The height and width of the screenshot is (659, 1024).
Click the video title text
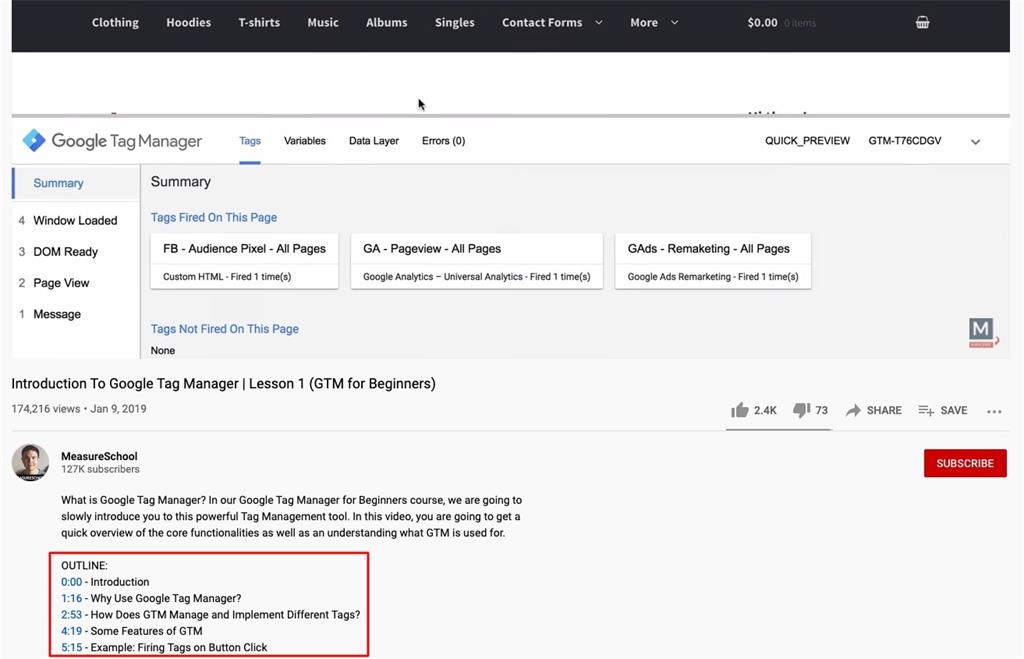click(x=223, y=383)
